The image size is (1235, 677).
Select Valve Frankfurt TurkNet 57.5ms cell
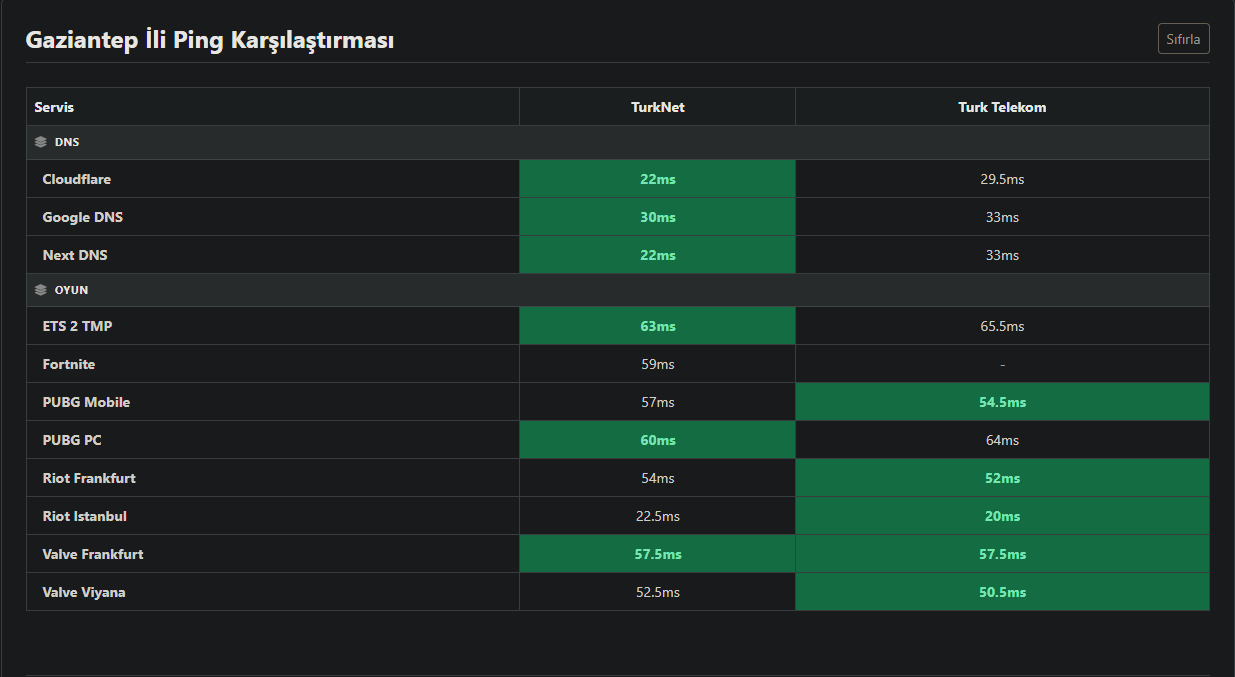pyautogui.click(x=658, y=554)
